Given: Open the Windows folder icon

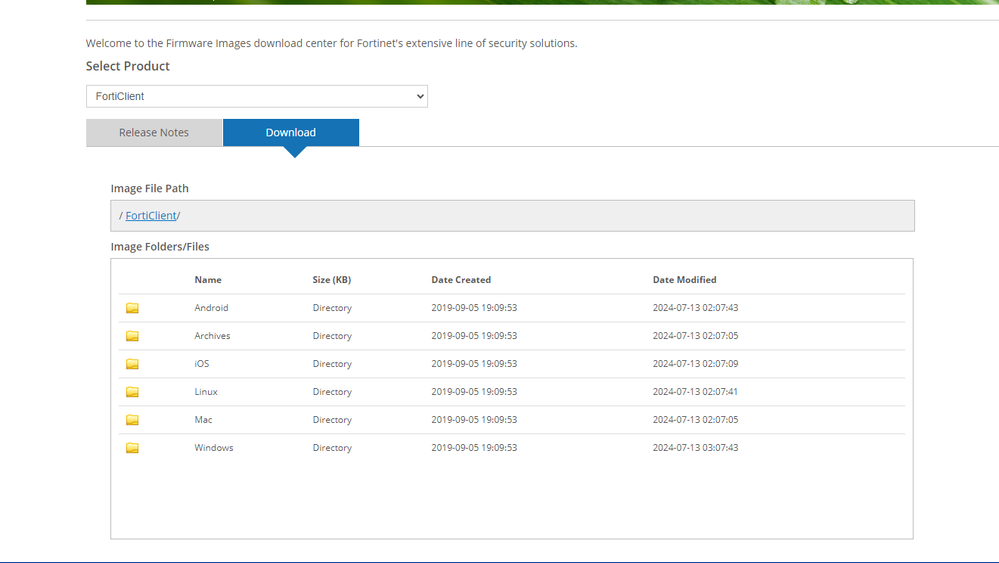Looking at the screenshot, I should tap(132, 448).
